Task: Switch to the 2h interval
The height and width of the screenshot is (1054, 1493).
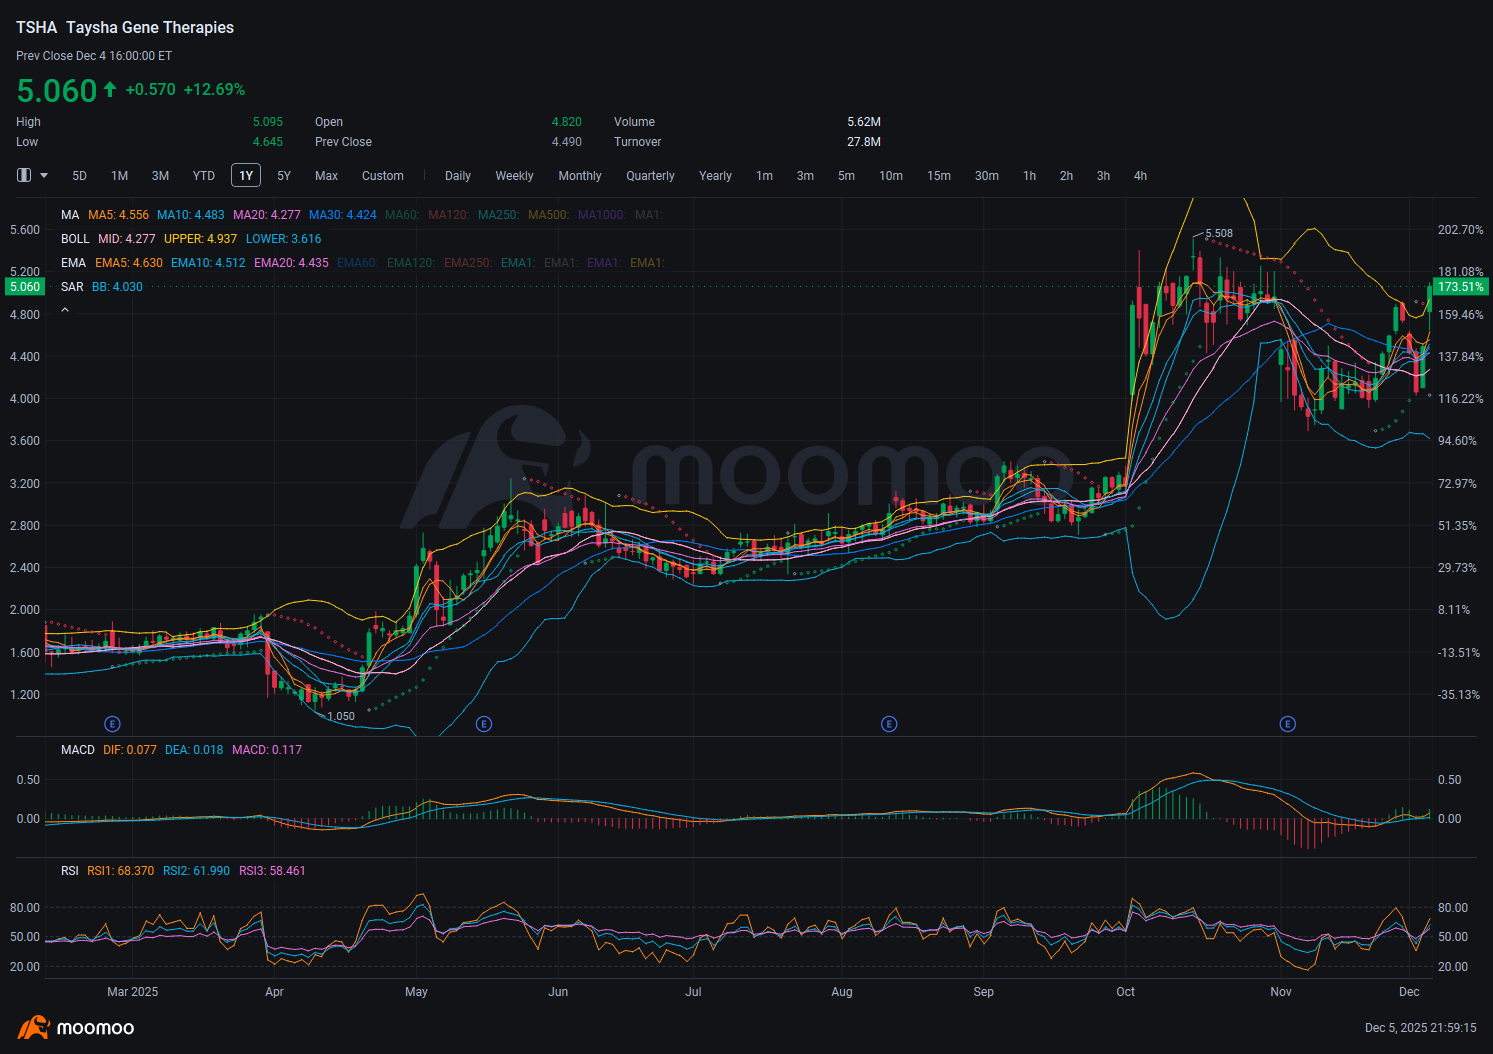Action: coord(1067,176)
